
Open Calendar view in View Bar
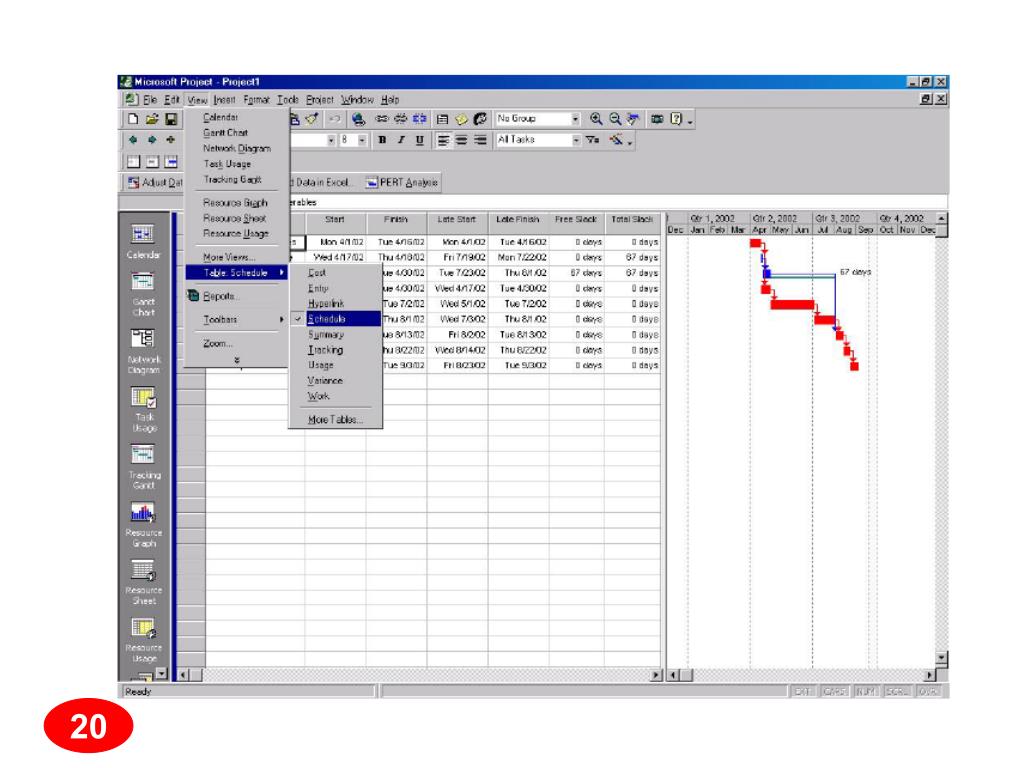143,242
